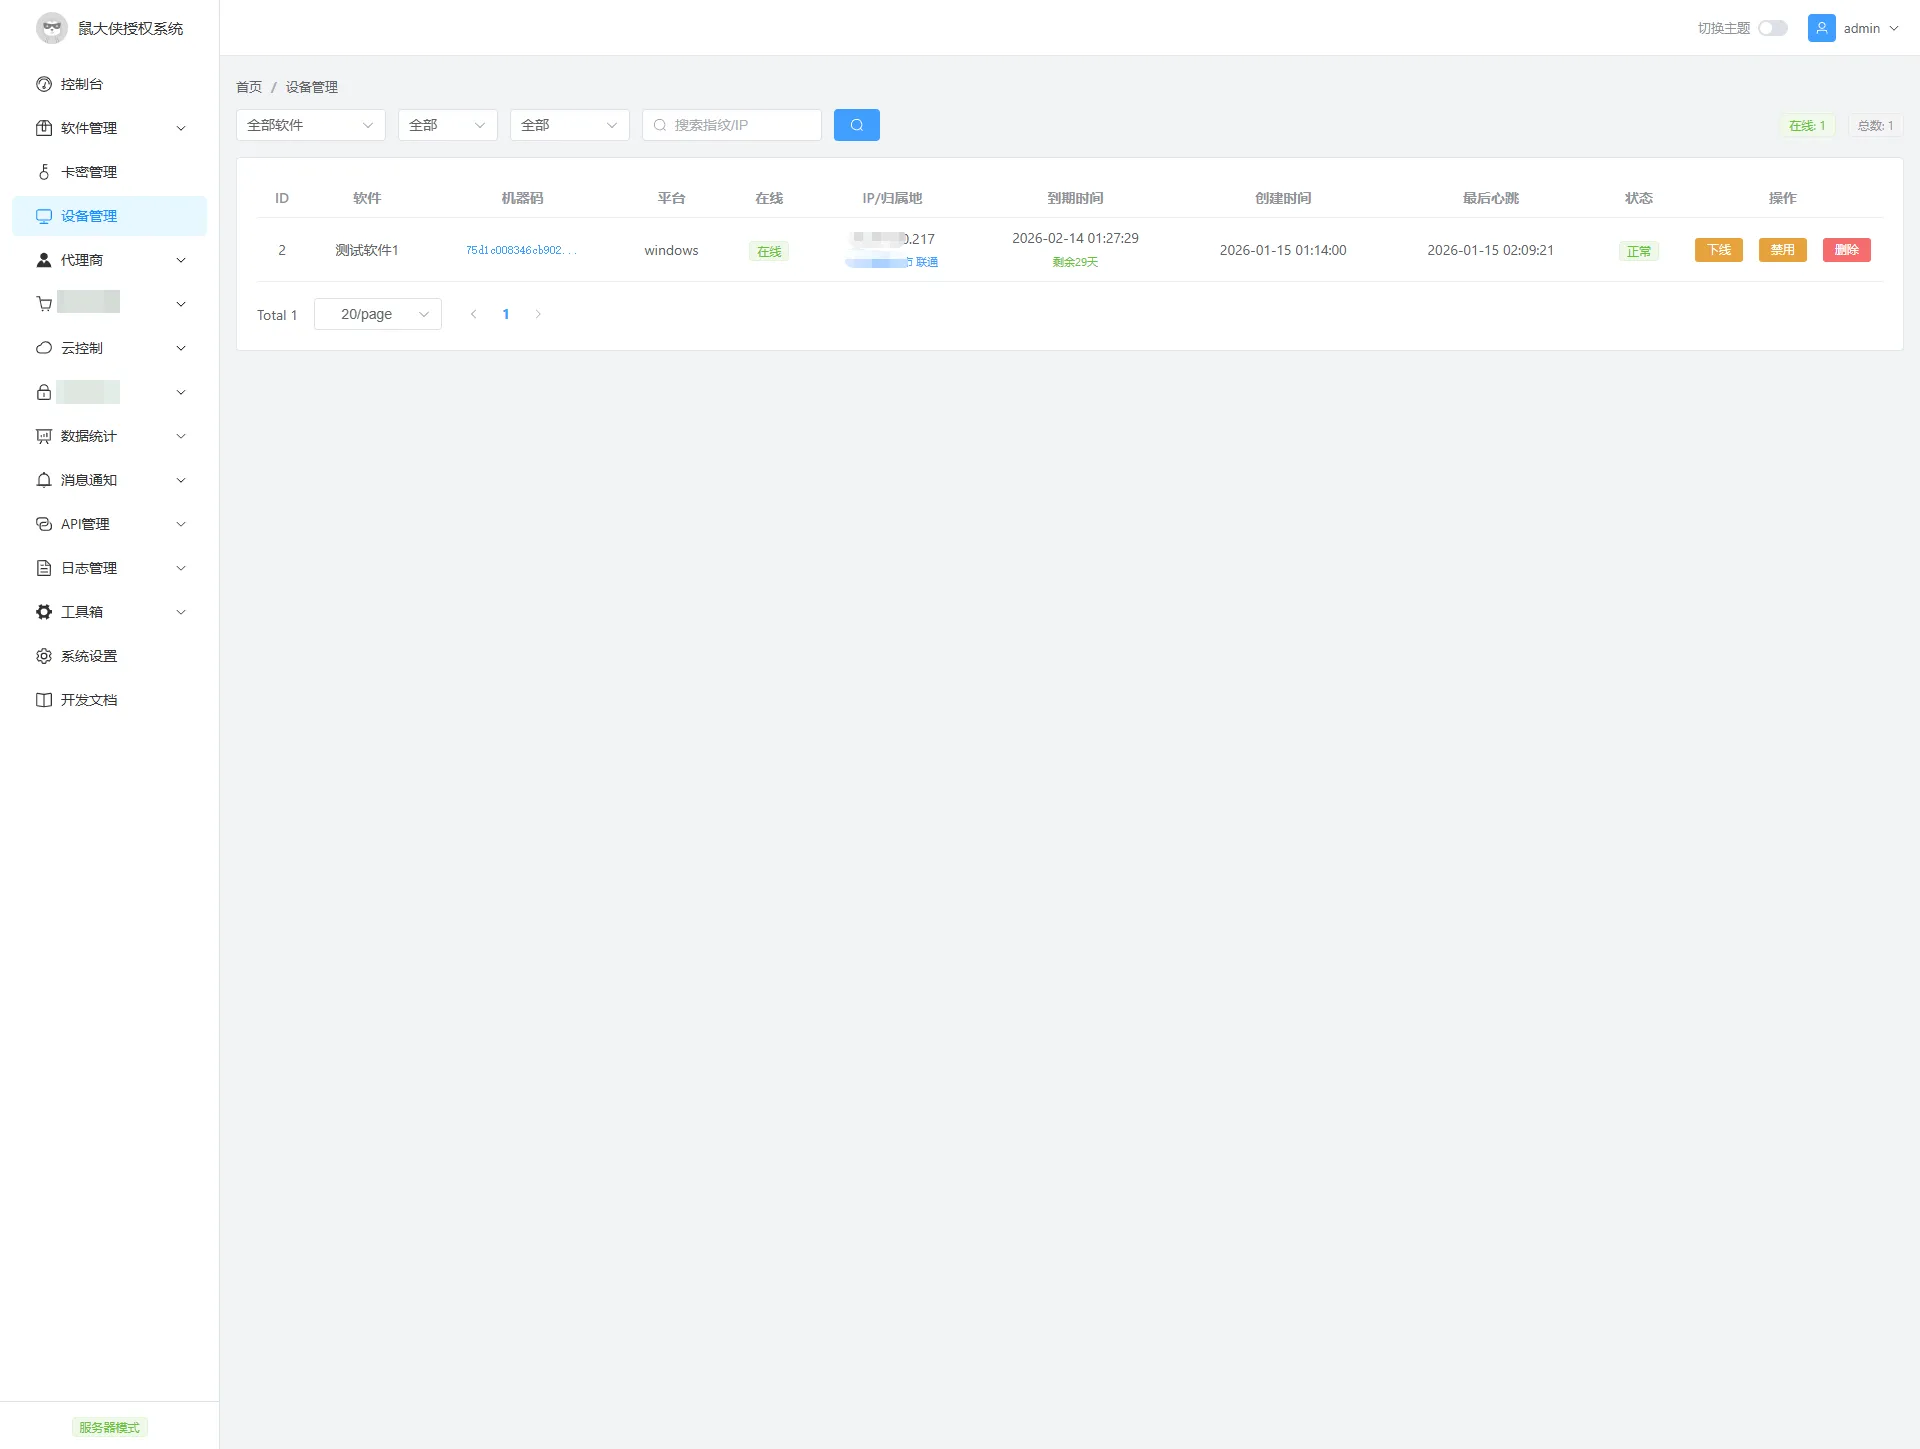Image resolution: width=1920 pixels, height=1449 pixels.
Task: Open the 全部软件 dropdown
Action: (310, 125)
